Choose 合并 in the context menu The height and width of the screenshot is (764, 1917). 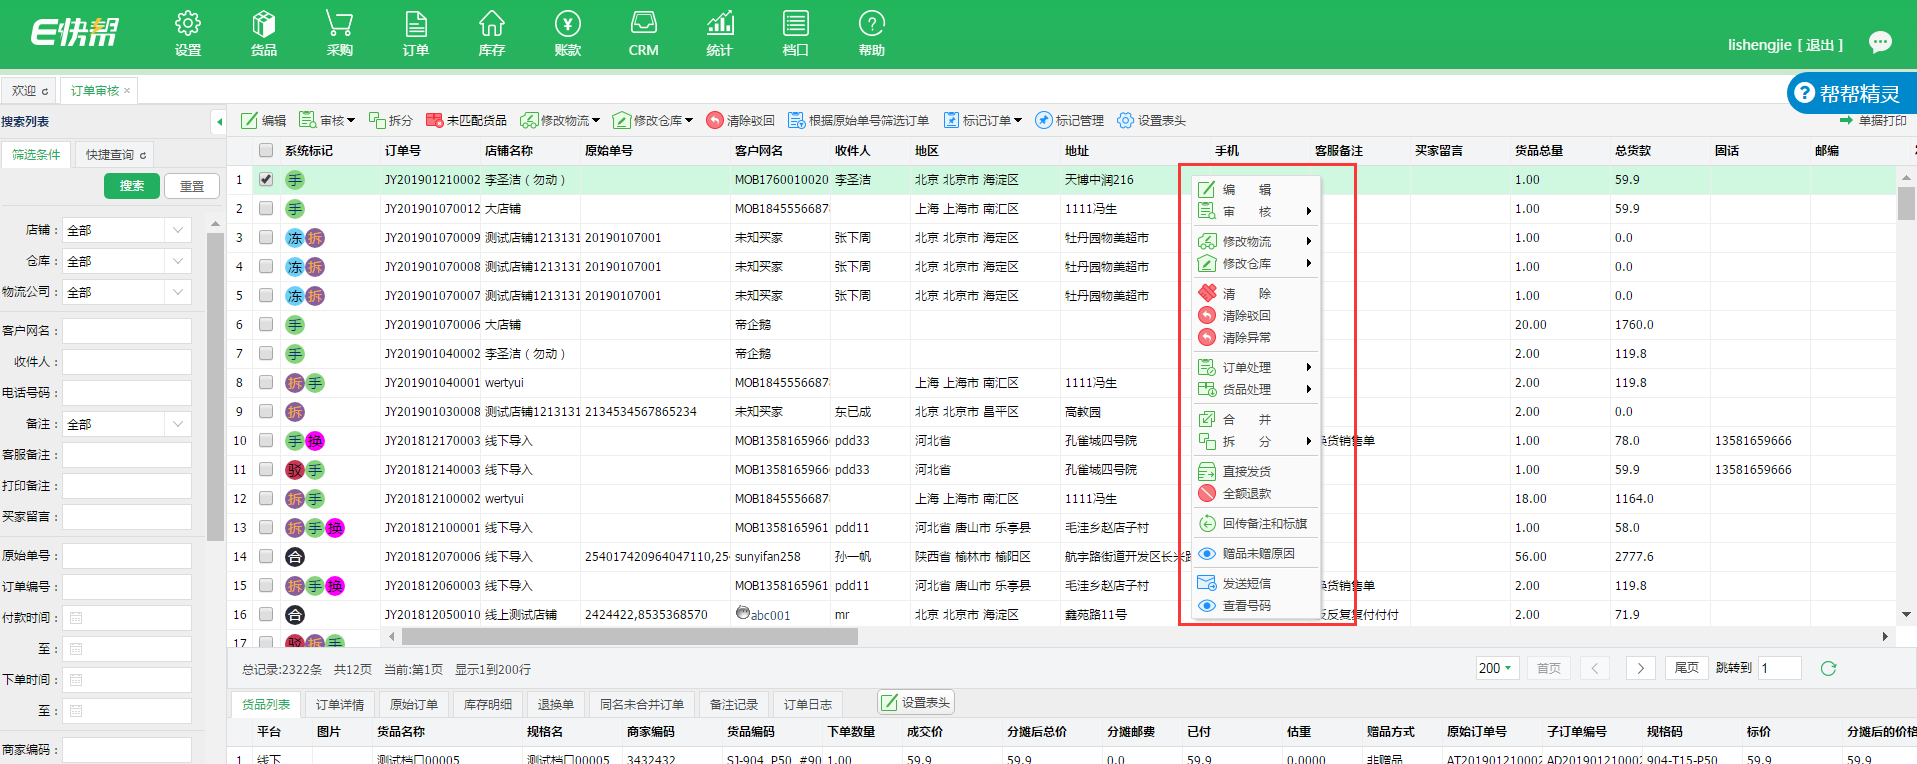1257,419
